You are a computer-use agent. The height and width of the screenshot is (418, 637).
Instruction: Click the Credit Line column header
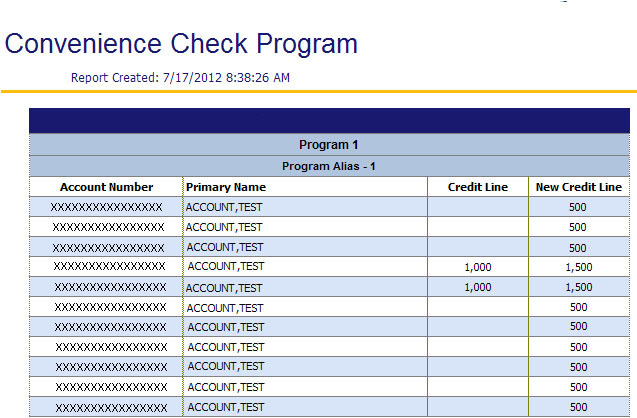[x=477, y=187]
